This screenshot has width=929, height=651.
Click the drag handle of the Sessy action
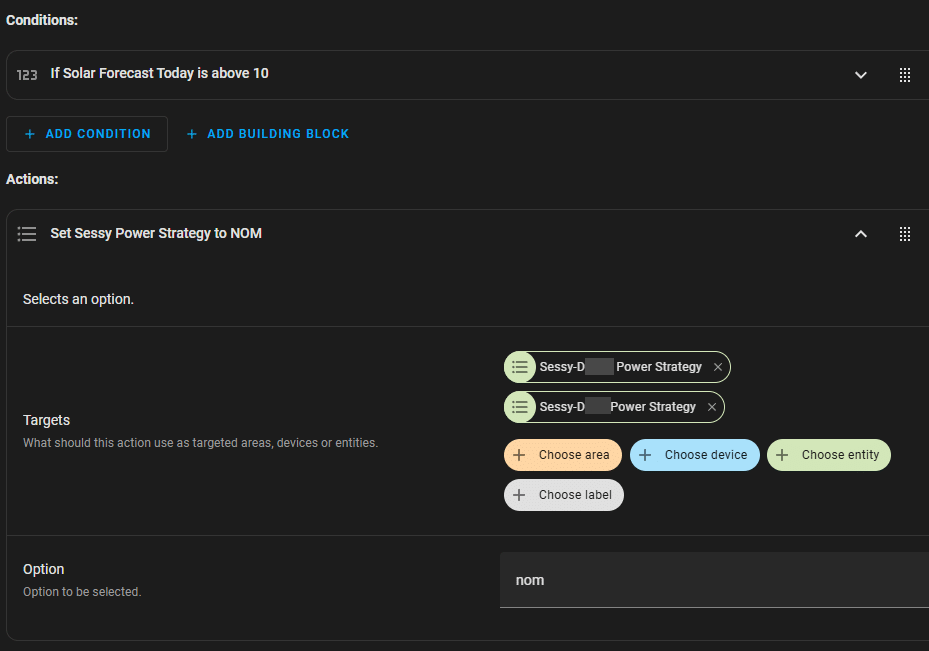(x=904, y=234)
